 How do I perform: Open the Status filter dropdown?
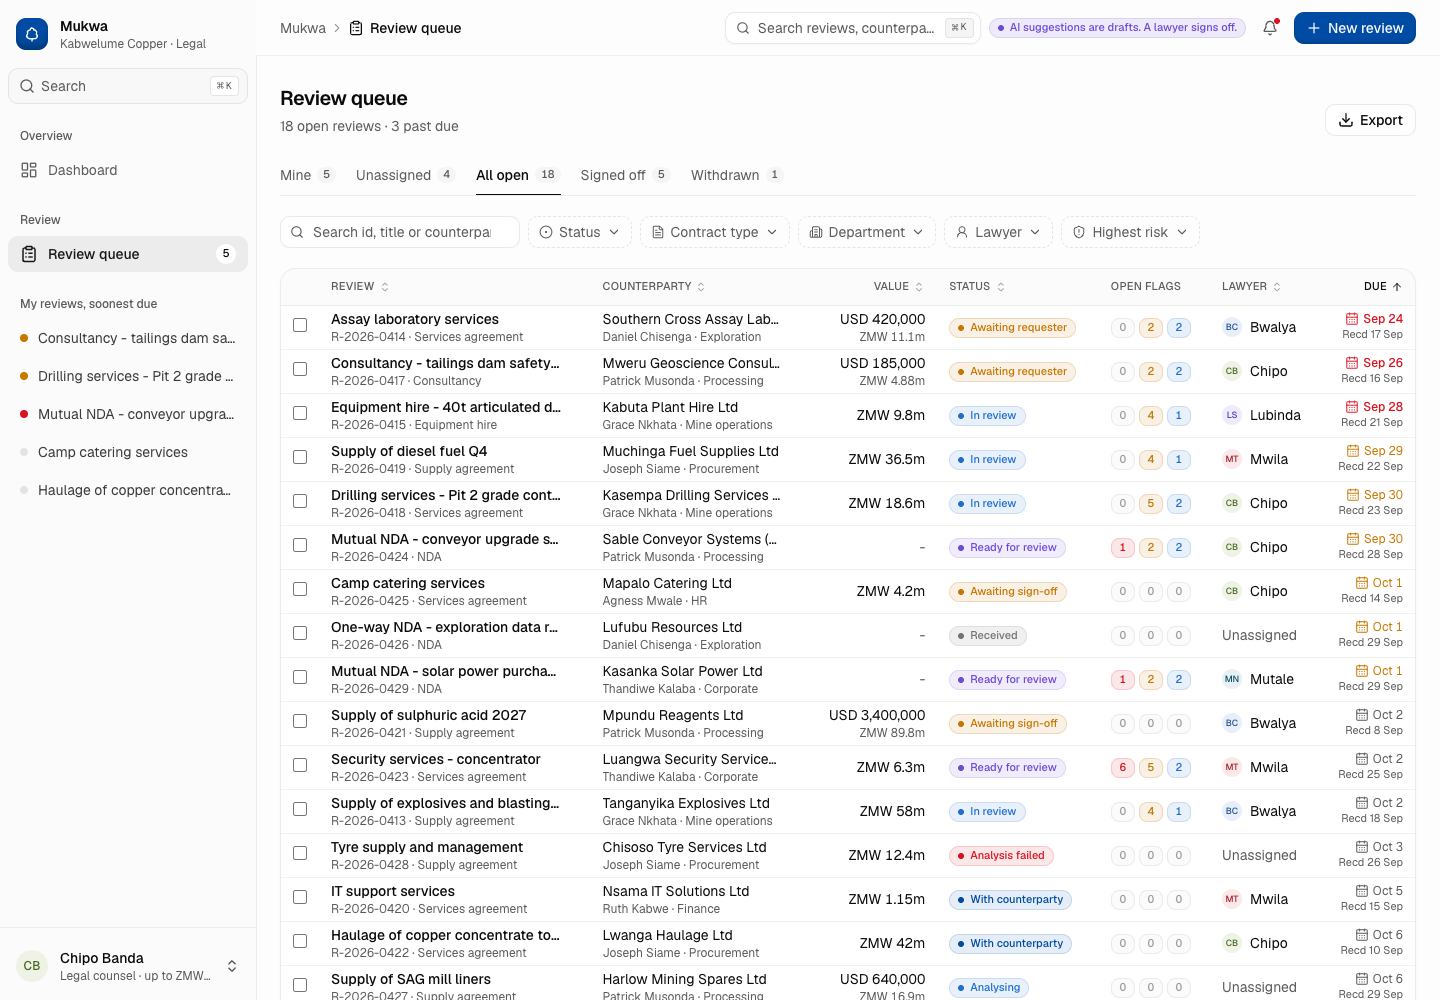point(580,232)
